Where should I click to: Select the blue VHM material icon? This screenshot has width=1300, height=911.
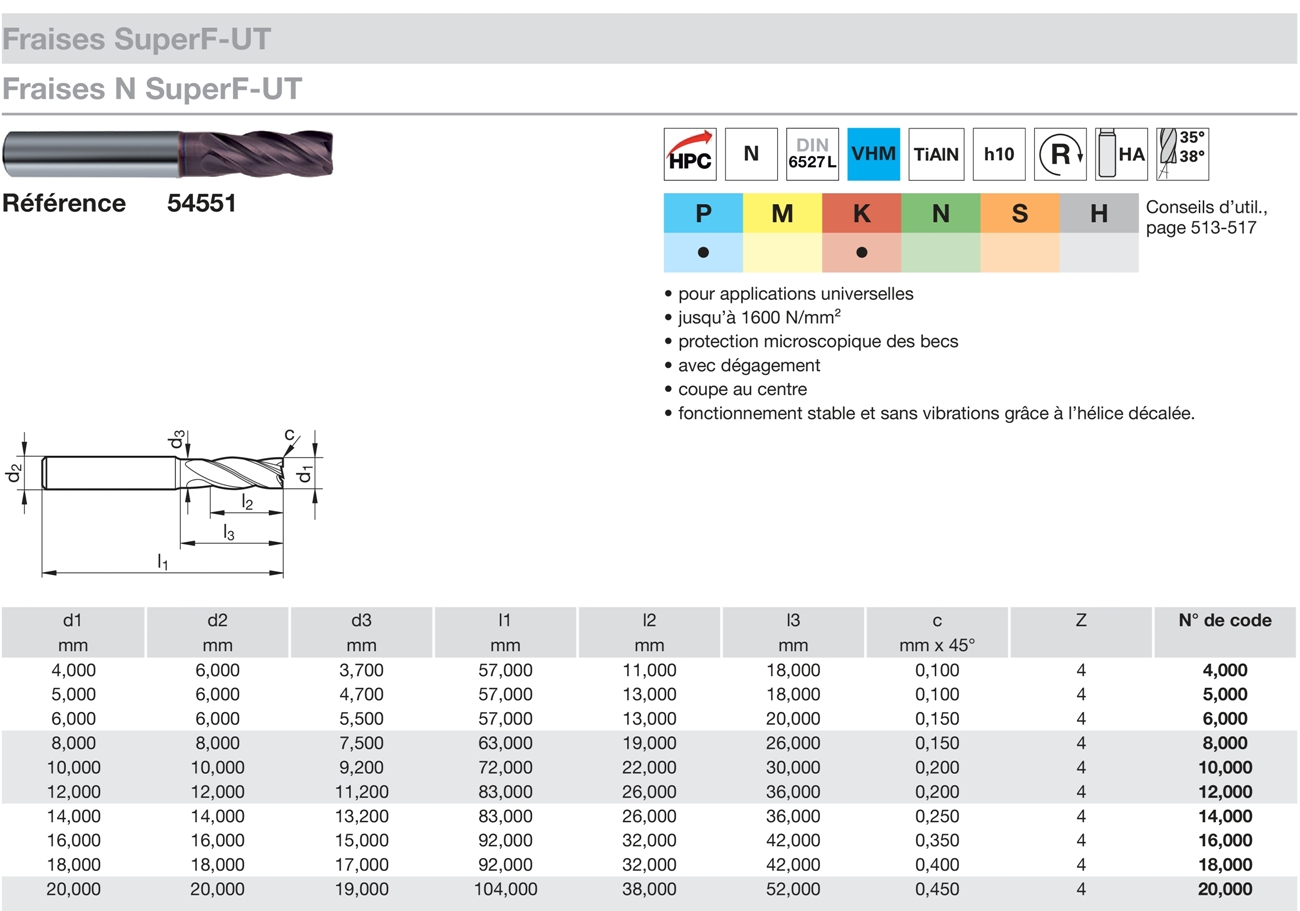click(x=874, y=154)
